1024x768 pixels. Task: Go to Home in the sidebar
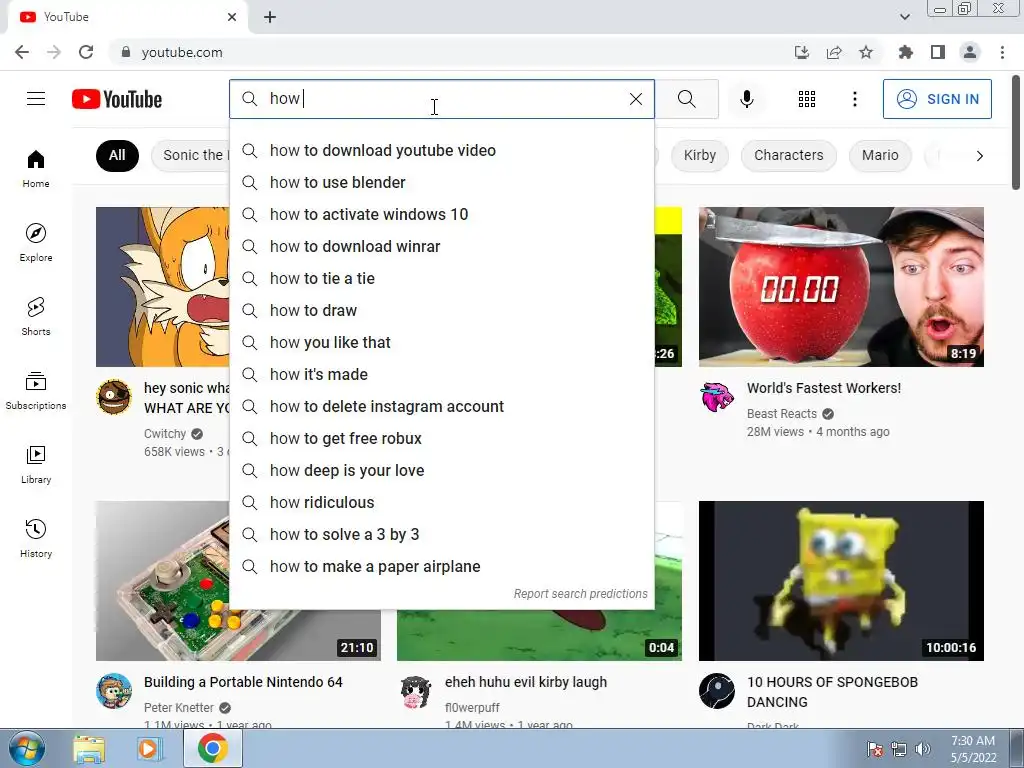tap(36, 168)
